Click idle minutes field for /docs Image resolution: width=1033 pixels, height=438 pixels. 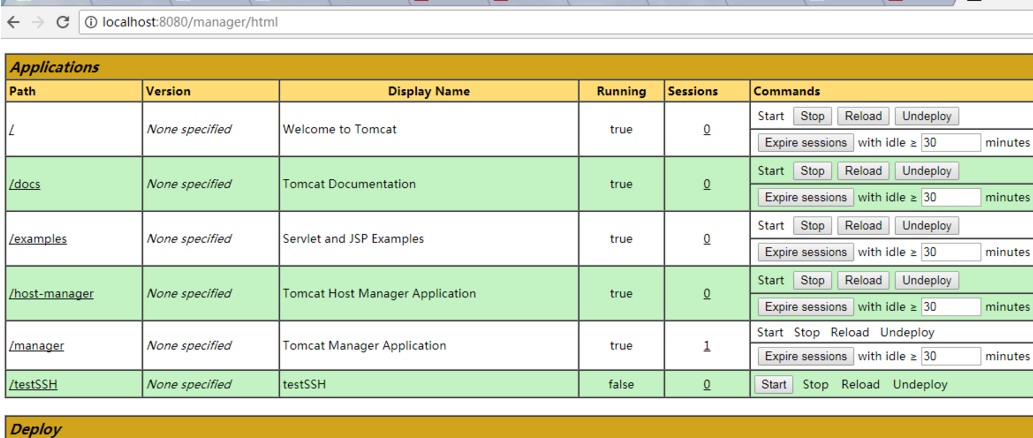(x=951, y=197)
